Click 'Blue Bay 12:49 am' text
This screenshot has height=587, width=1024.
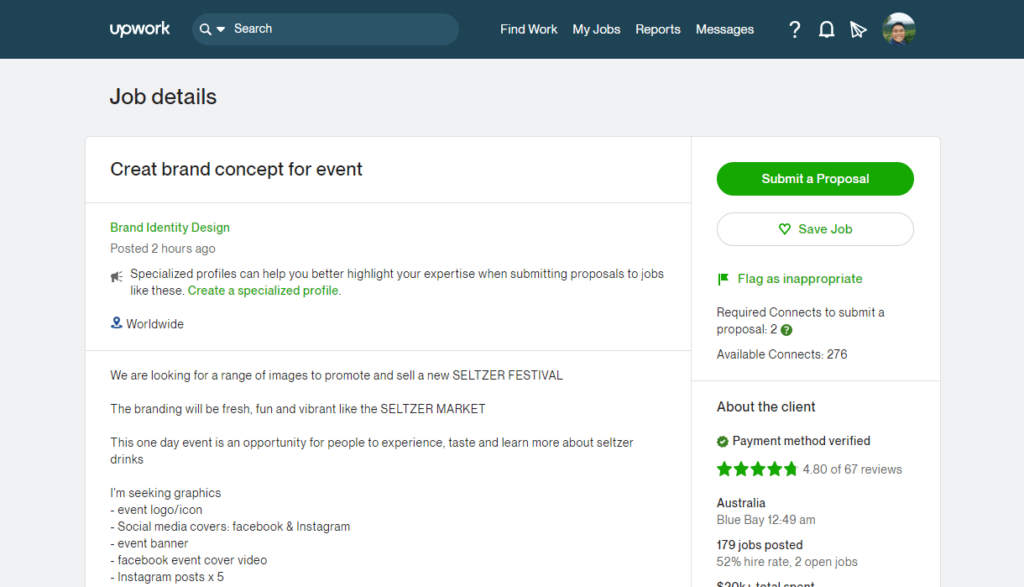(x=765, y=520)
